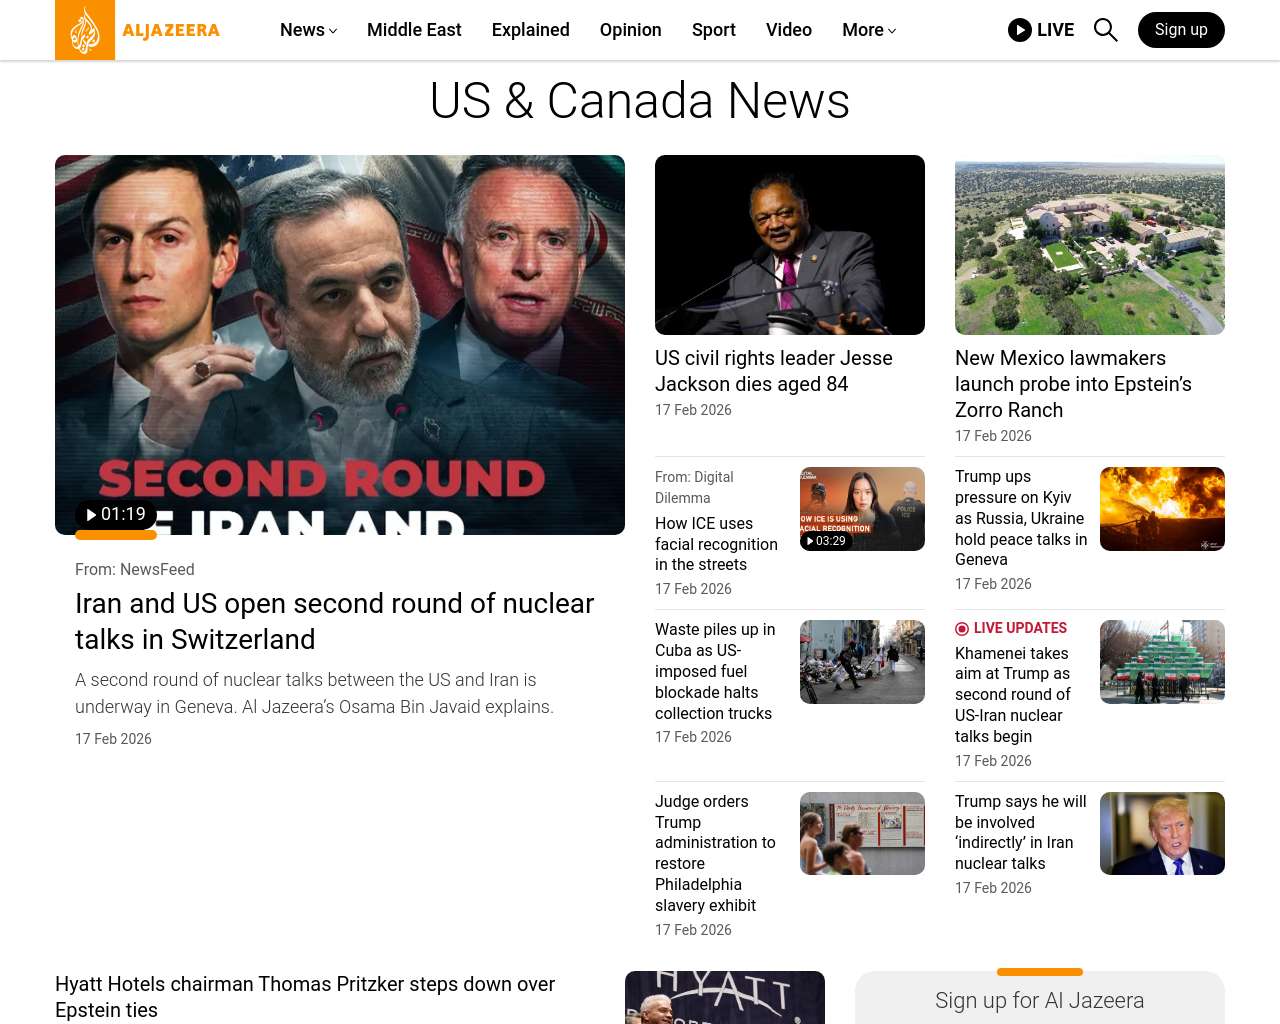1280x1024 pixels.
Task: Open the Middle East section
Action: coord(414,30)
